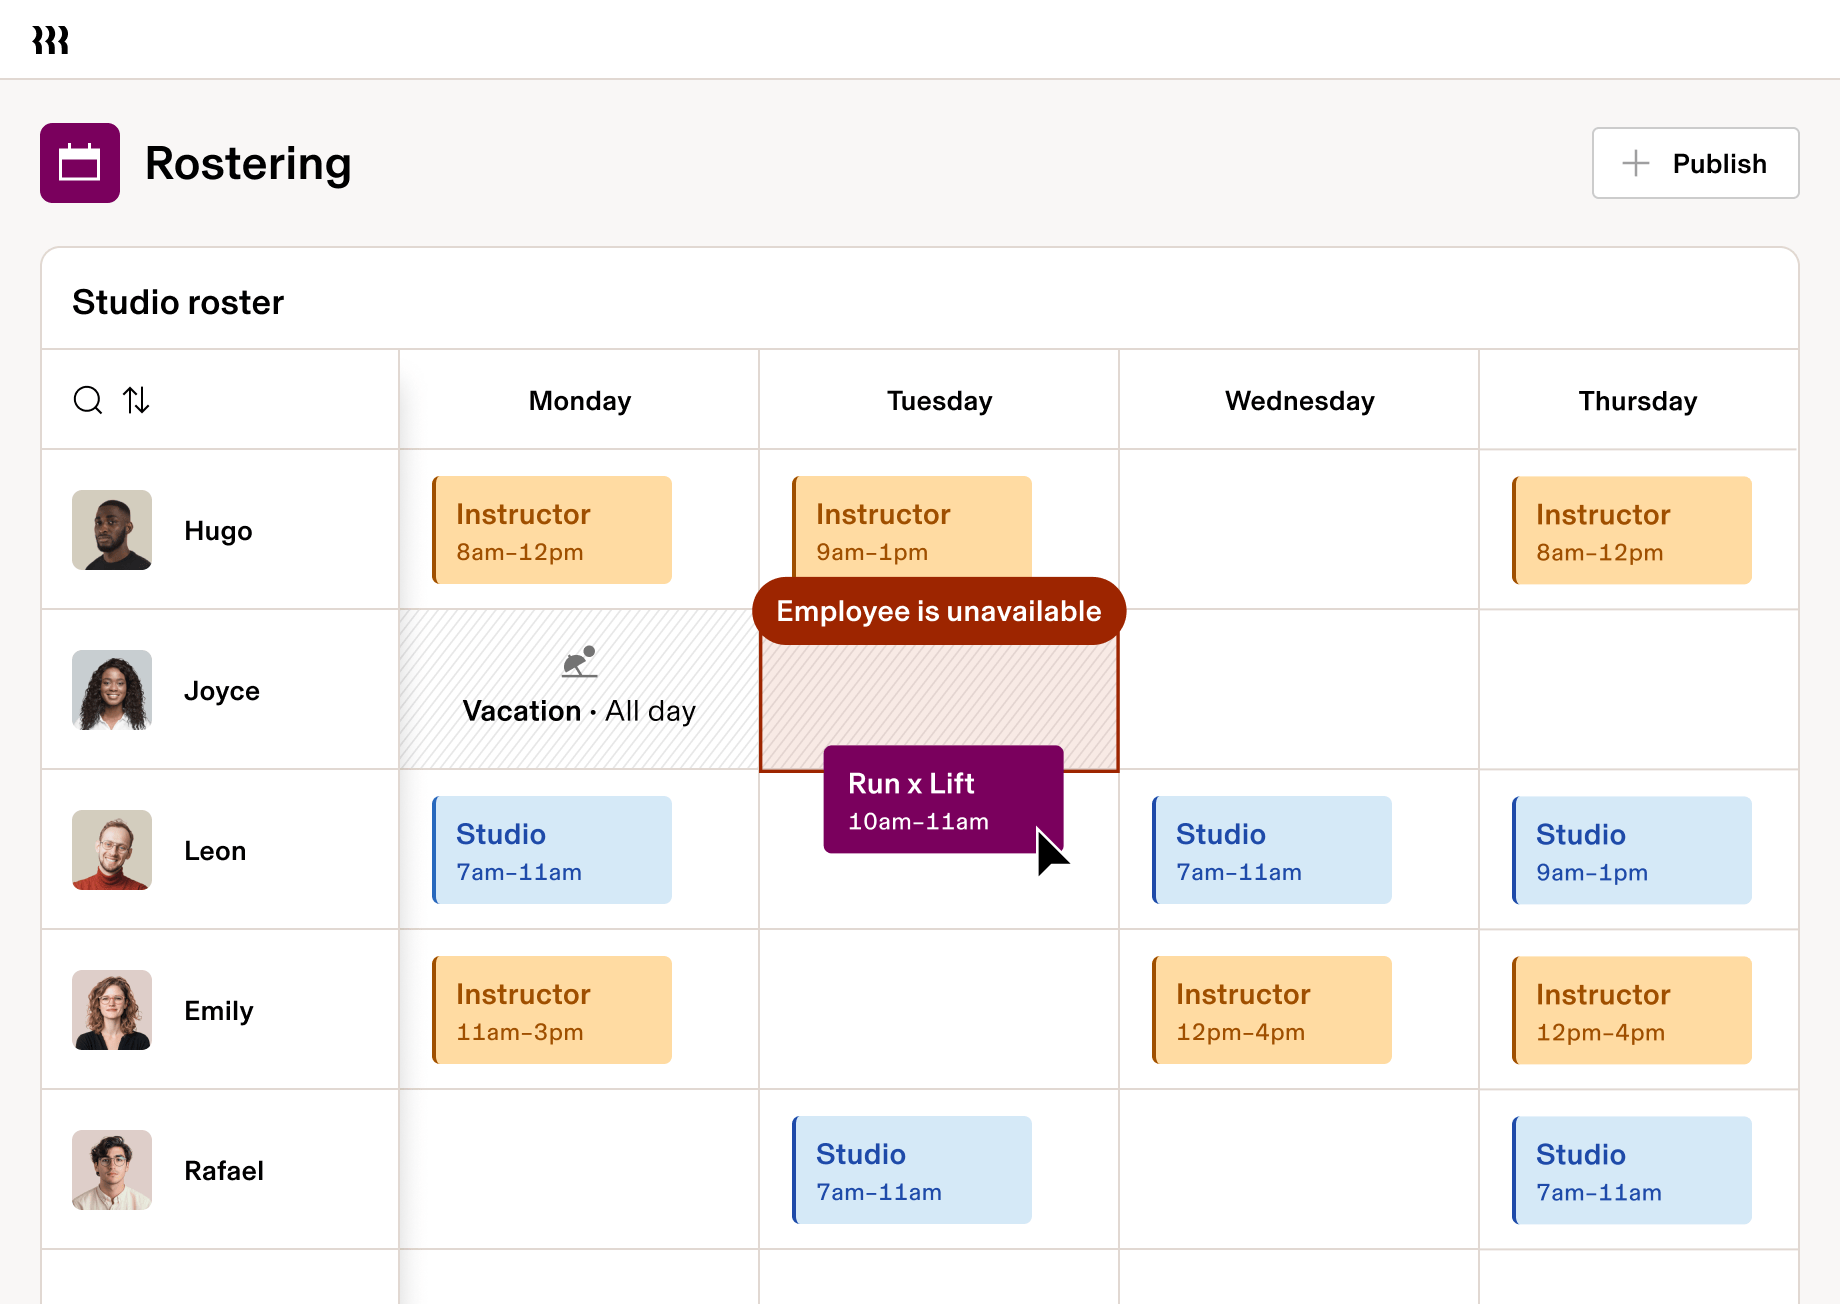Select the Run x Lift shift being dragged
Screen dimensions: 1840x1304
click(x=942, y=800)
